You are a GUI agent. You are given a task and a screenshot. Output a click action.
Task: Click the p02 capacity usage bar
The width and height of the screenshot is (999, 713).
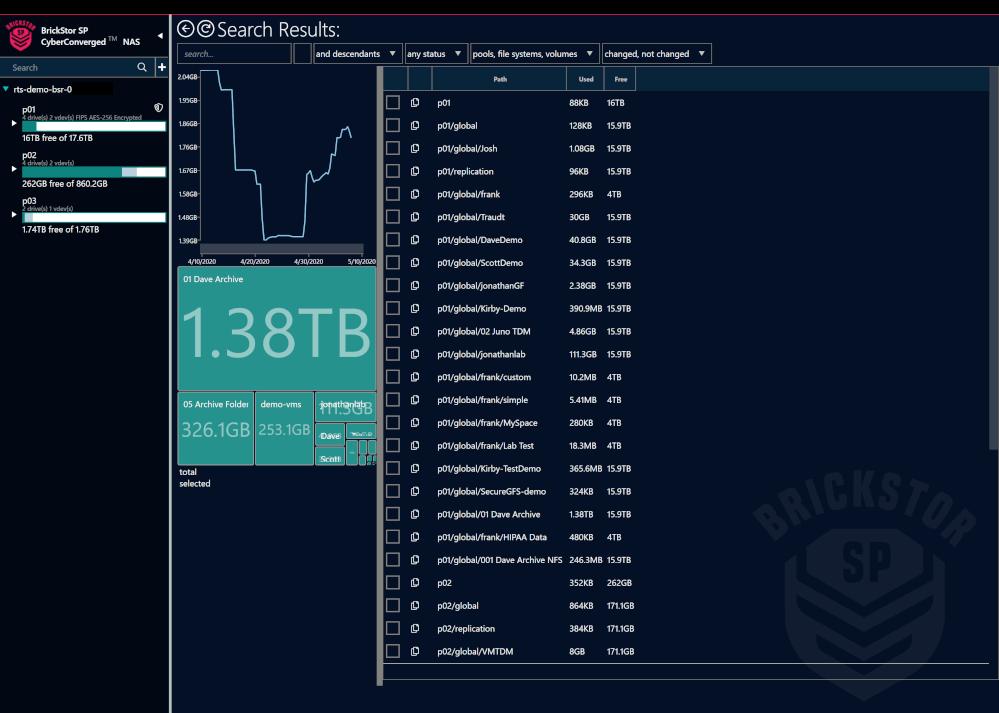pos(93,172)
